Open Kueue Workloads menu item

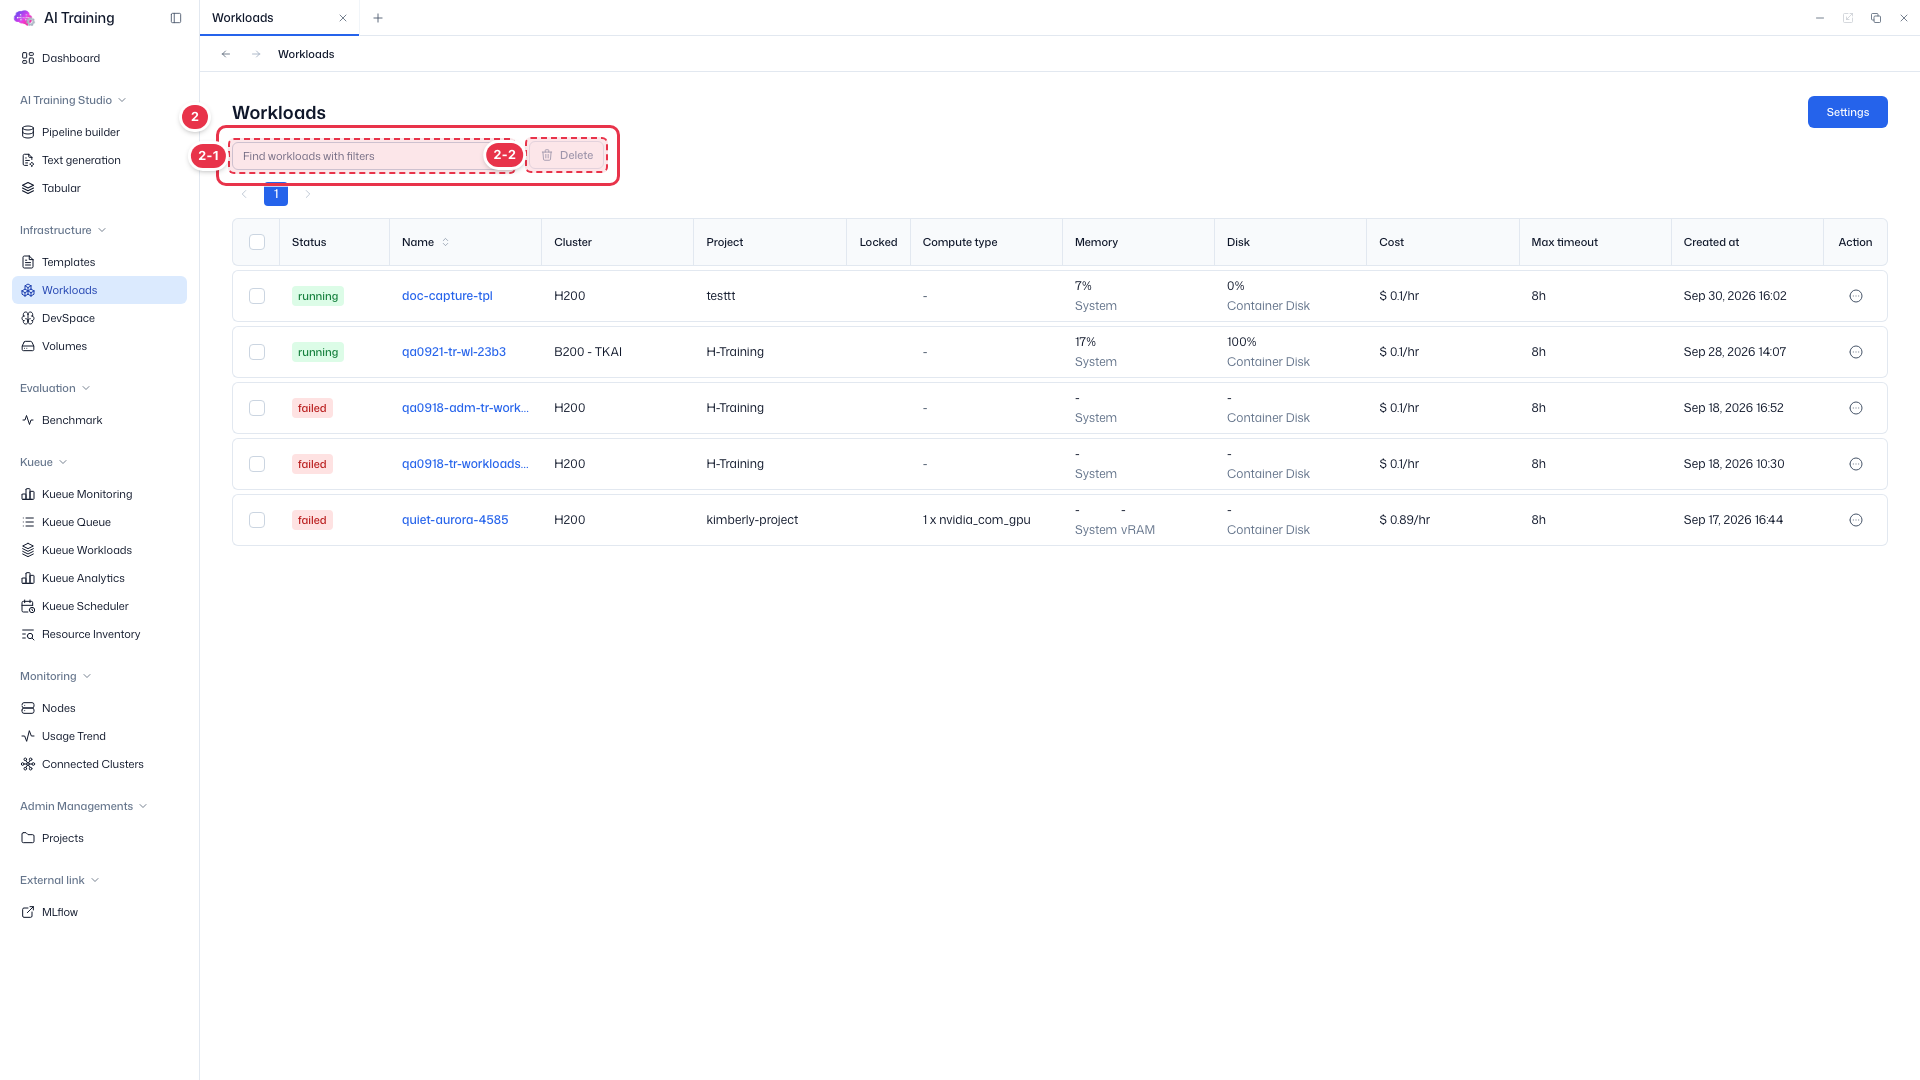(99, 550)
